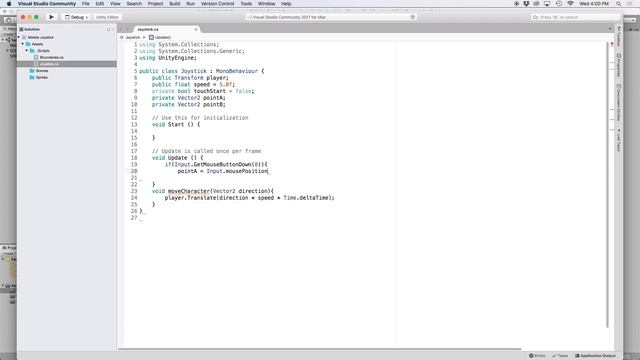Open the Update() member breadcrumb
Image resolution: width=640 pixels, height=360 pixels.
[160, 37]
